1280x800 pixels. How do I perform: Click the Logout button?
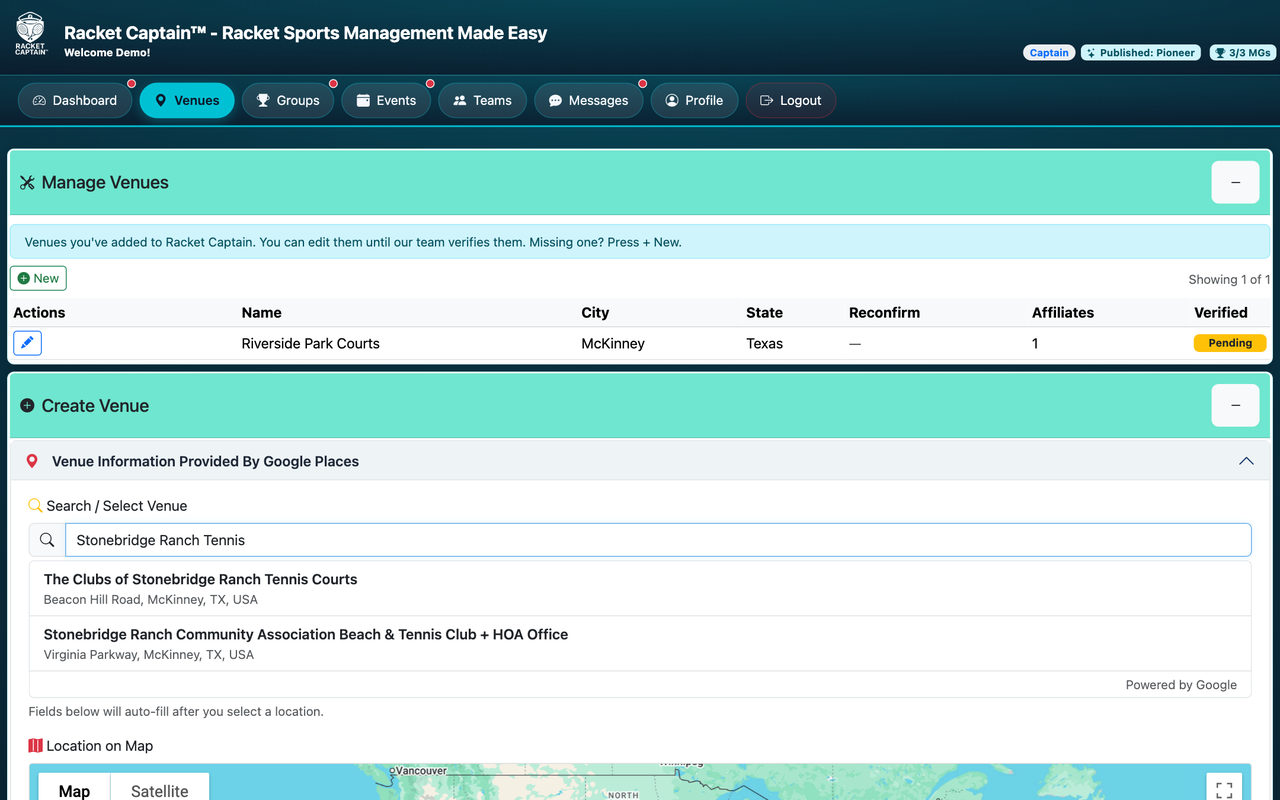tap(791, 100)
